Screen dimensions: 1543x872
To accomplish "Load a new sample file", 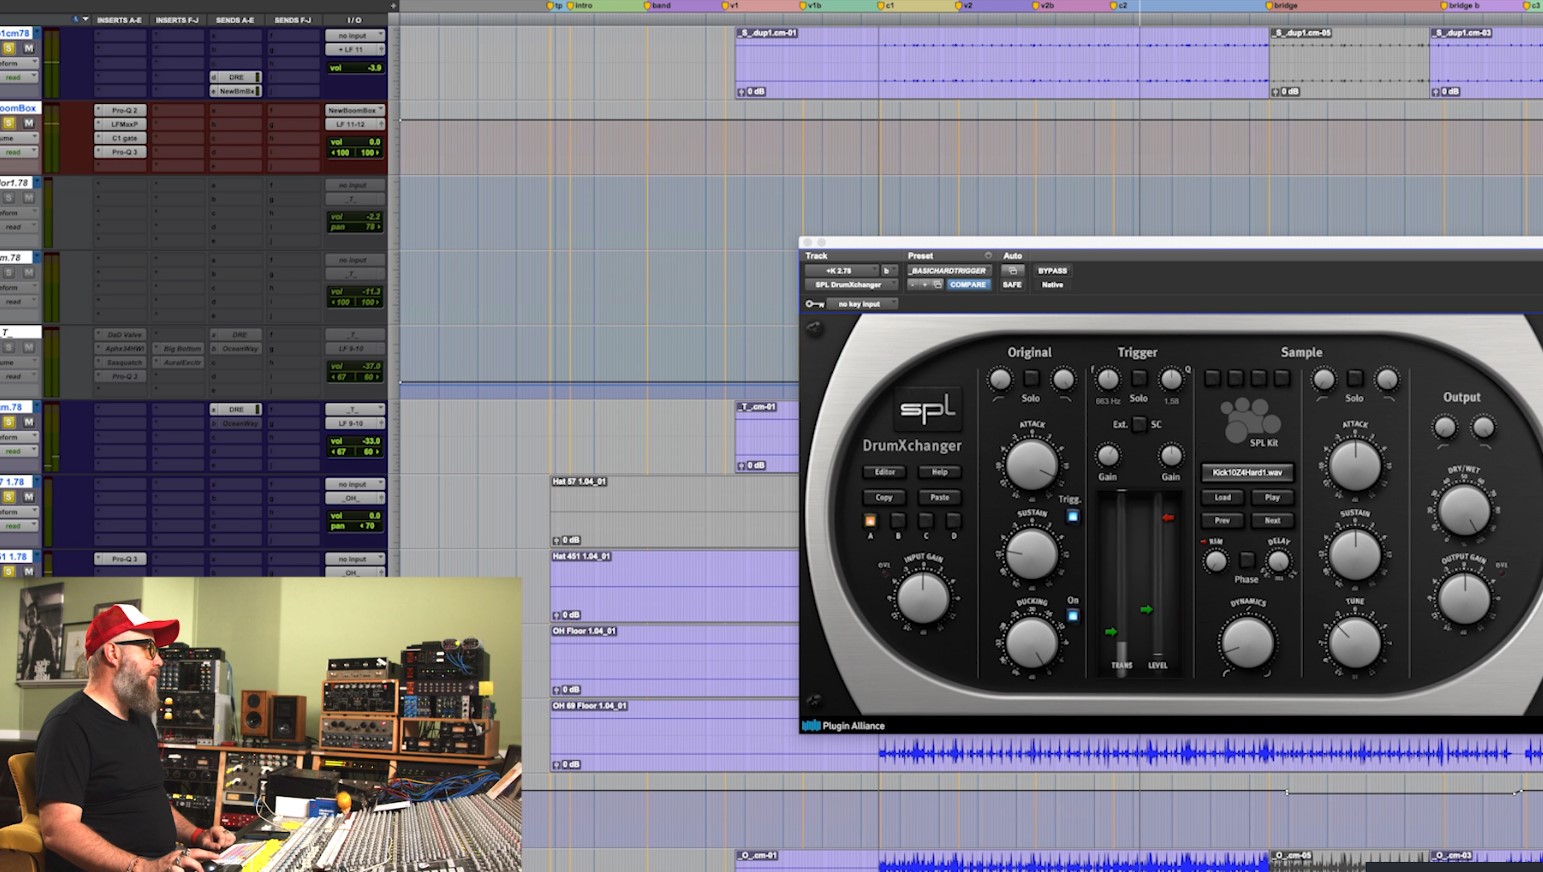I will (1222, 497).
